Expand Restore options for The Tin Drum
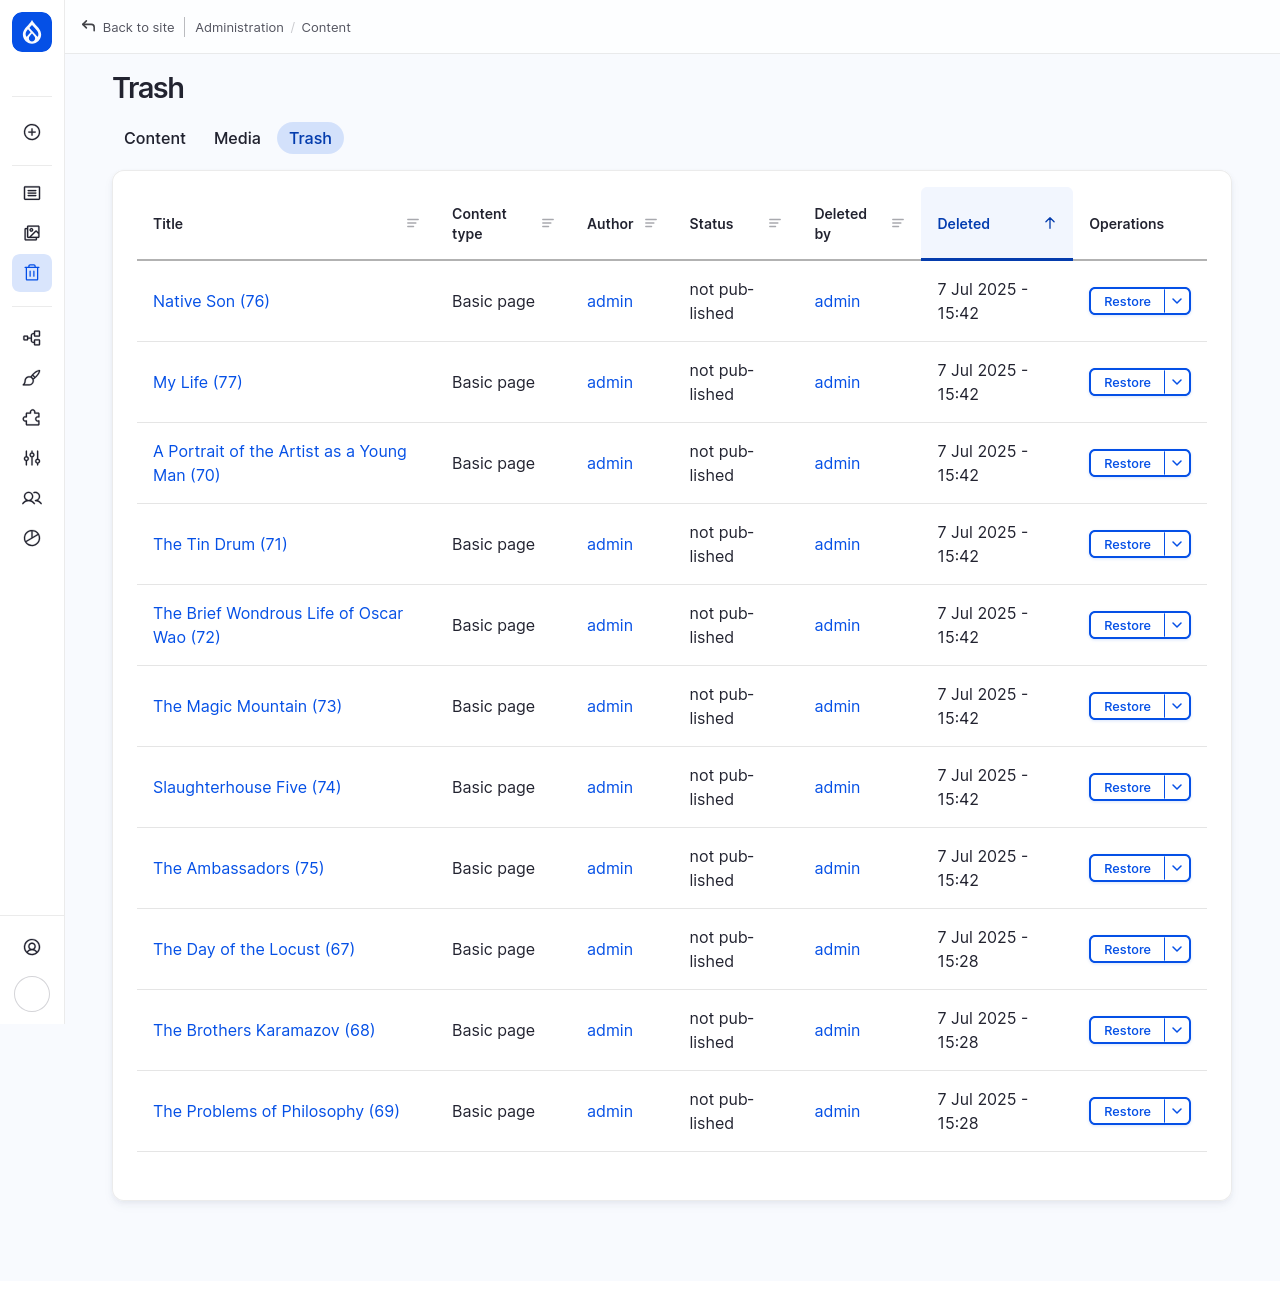Viewport: 1280px width, 1293px height. click(1177, 544)
